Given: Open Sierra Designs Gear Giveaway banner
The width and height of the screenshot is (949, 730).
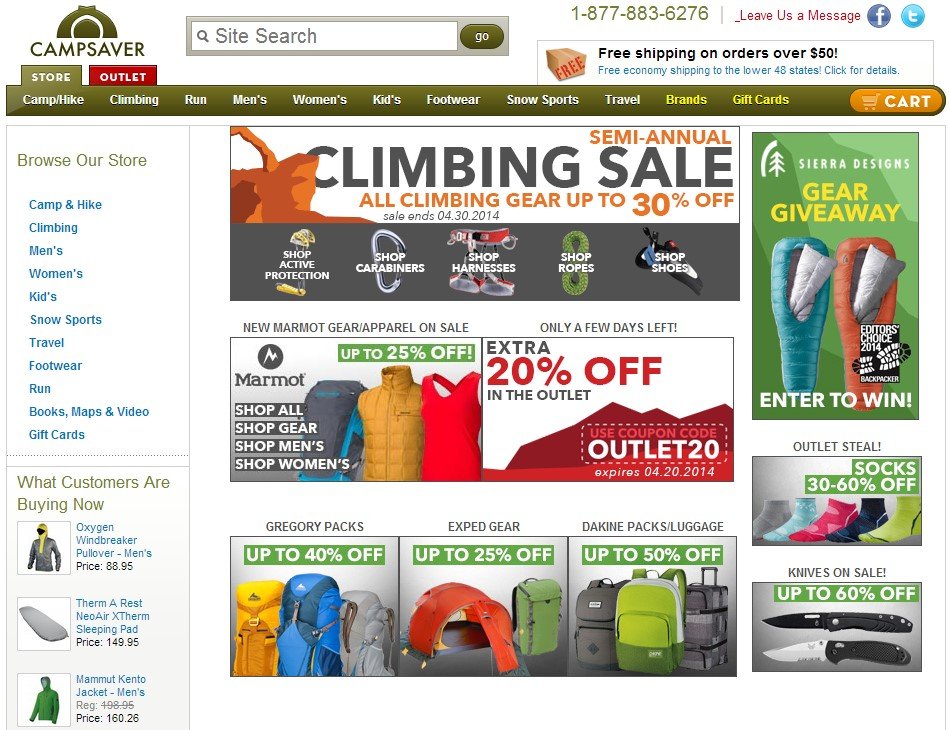Looking at the screenshot, I should point(835,276).
